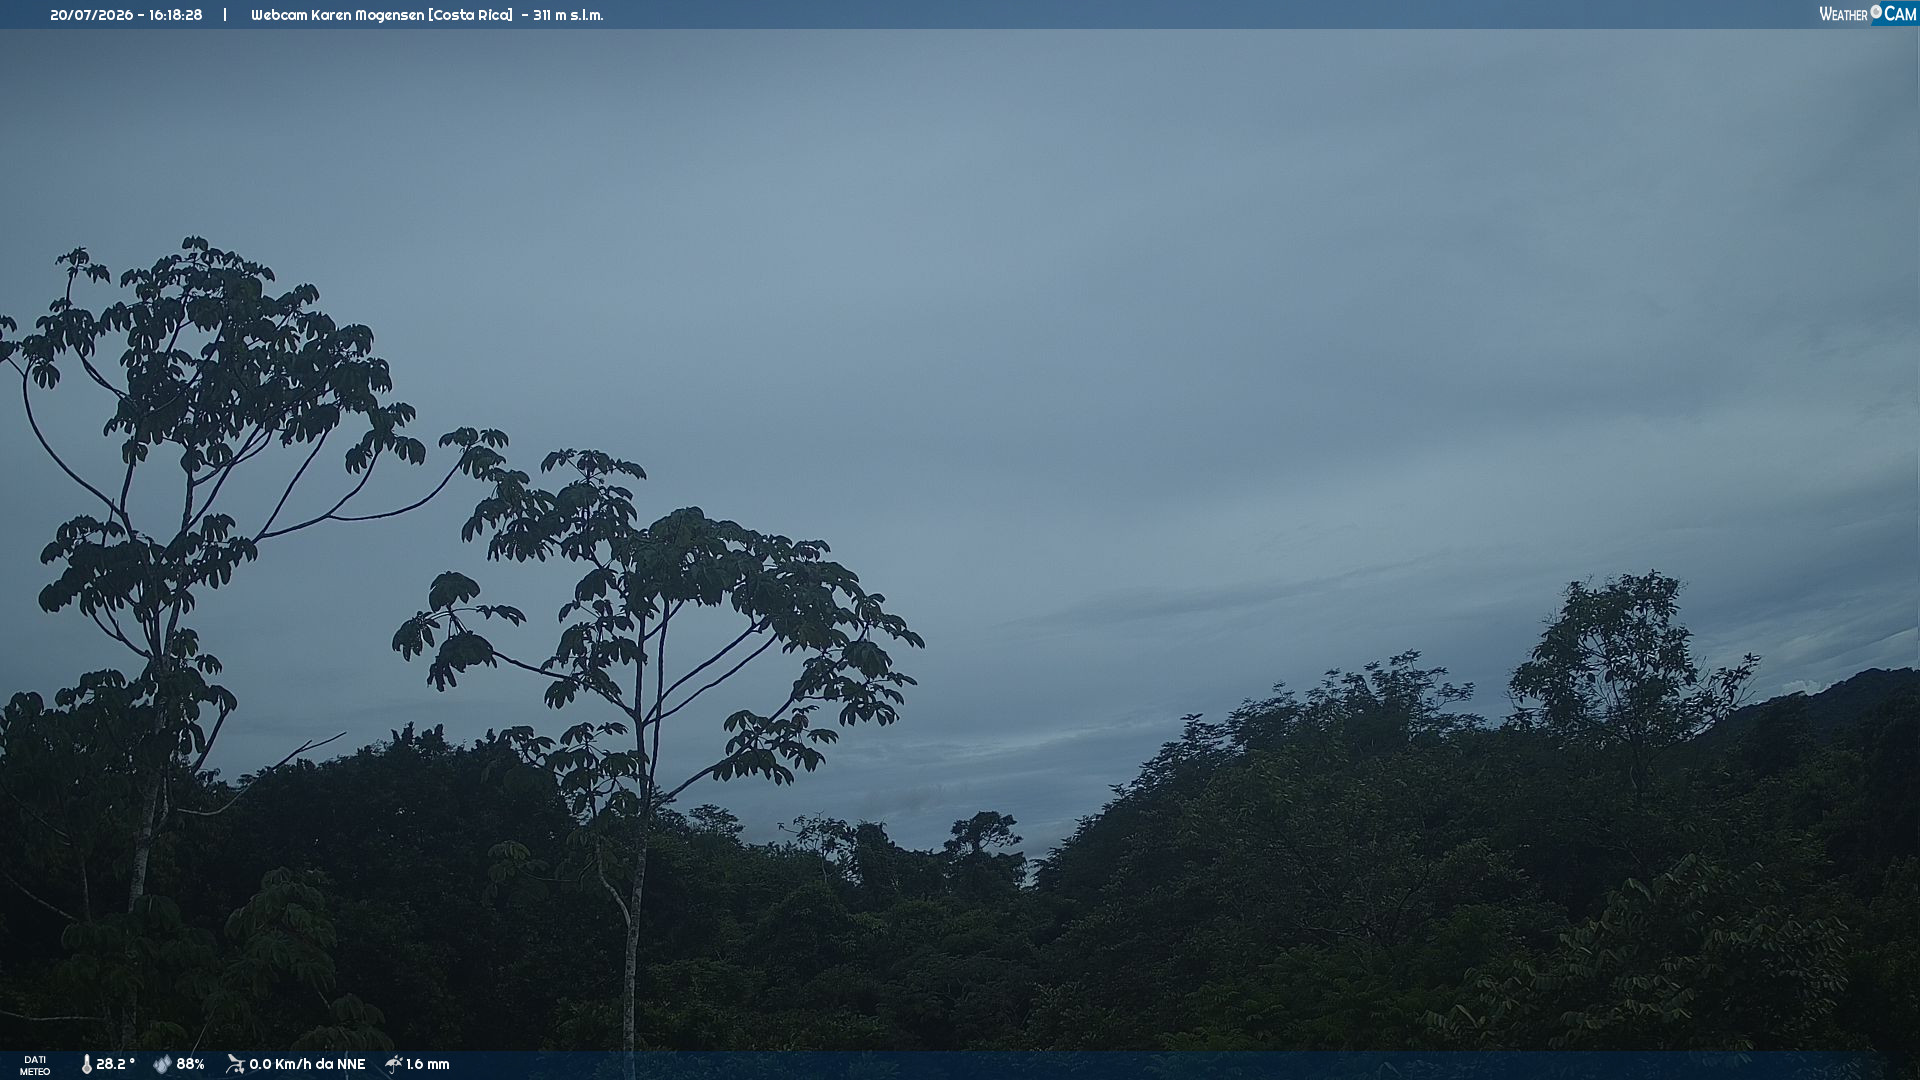Viewport: 1920px width, 1080px height.
Task: Click the DATI METEO label
Action: point(35,1066)
